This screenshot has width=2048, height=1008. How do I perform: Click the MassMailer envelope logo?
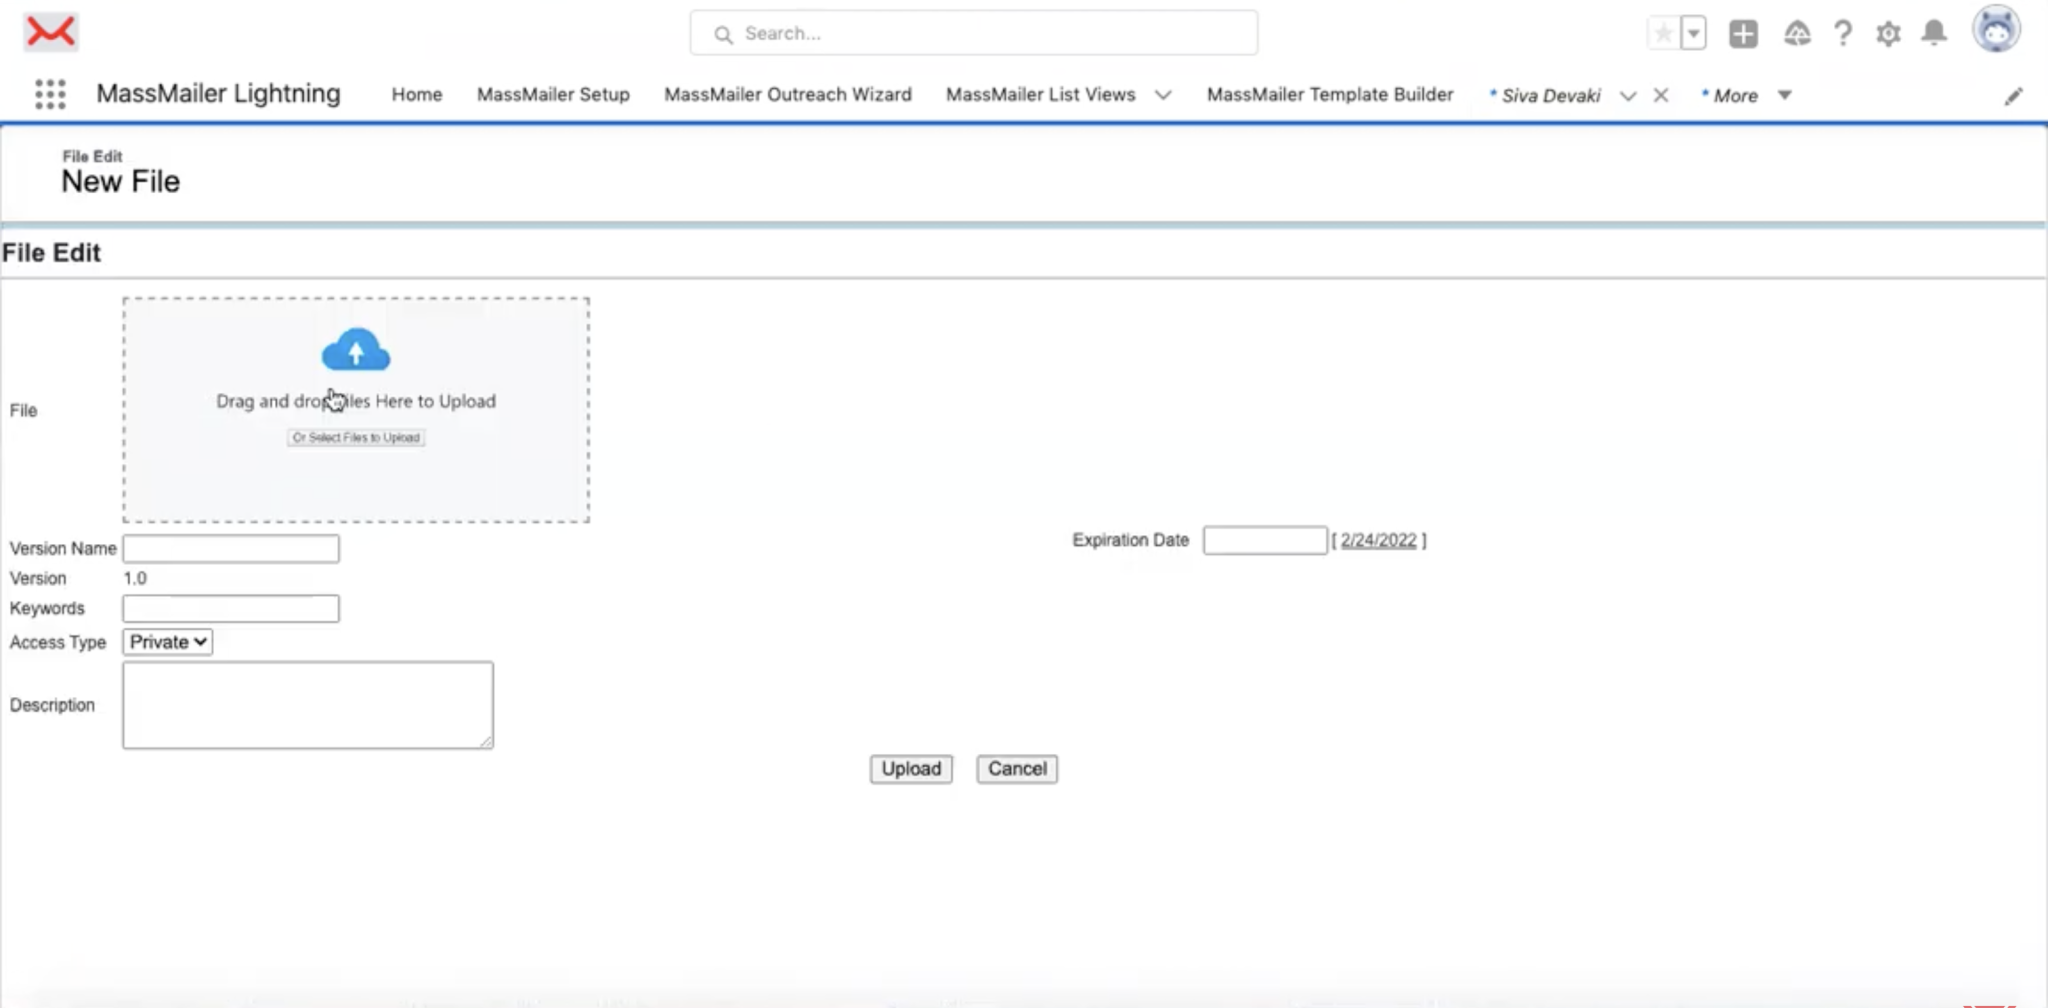pos(52,31)
